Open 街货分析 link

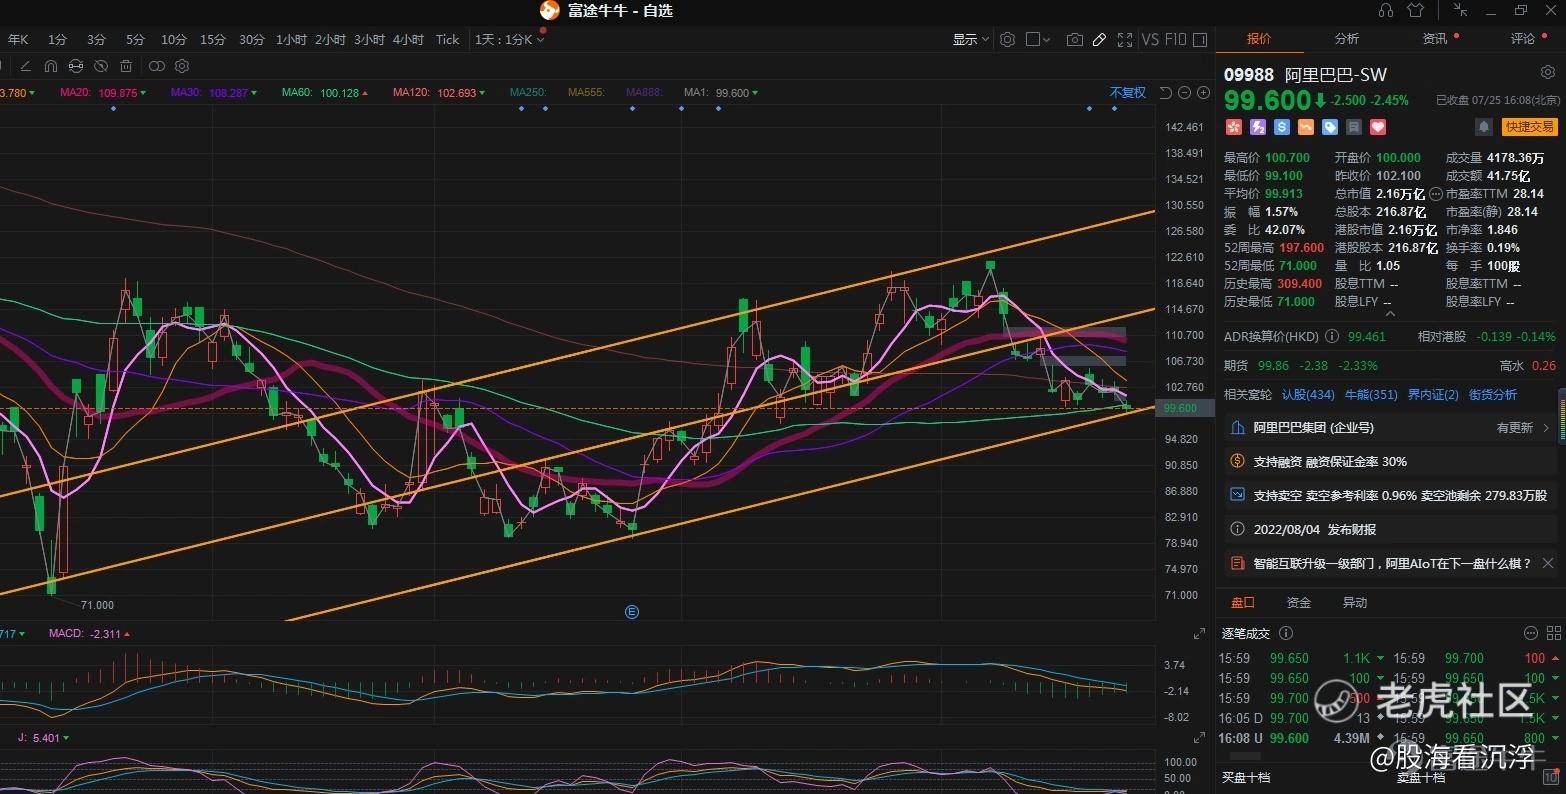[x=1493, y=395]
